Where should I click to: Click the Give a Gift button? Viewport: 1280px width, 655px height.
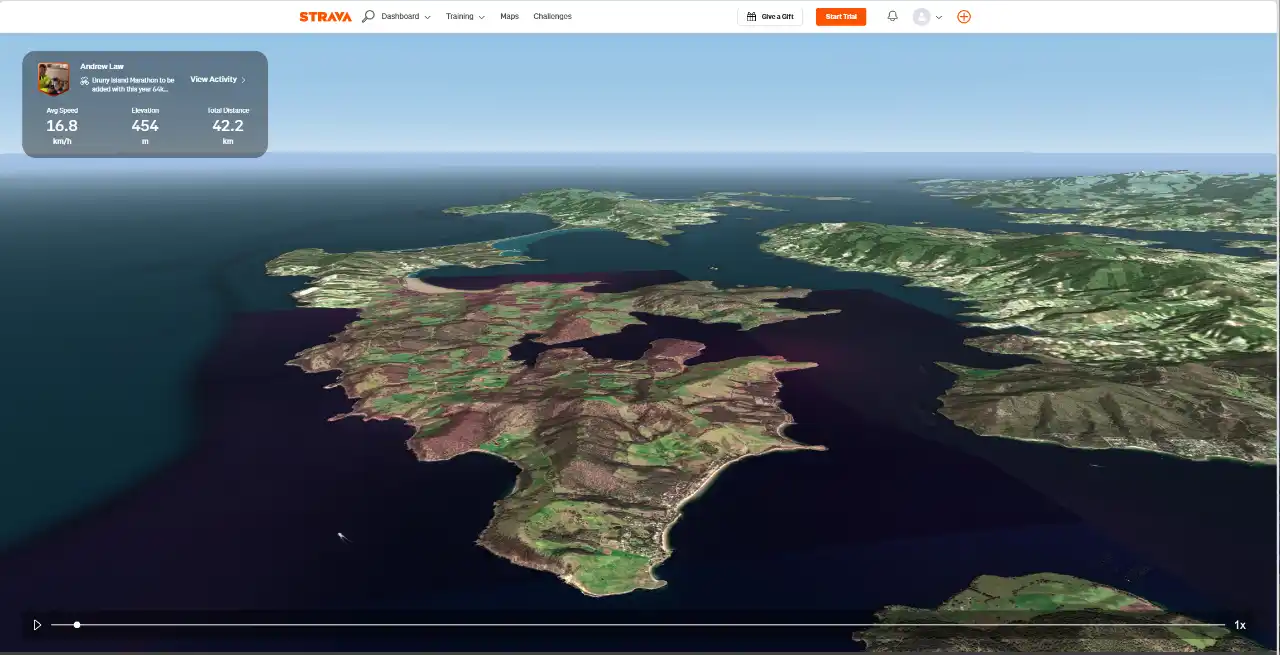[770, 16]
